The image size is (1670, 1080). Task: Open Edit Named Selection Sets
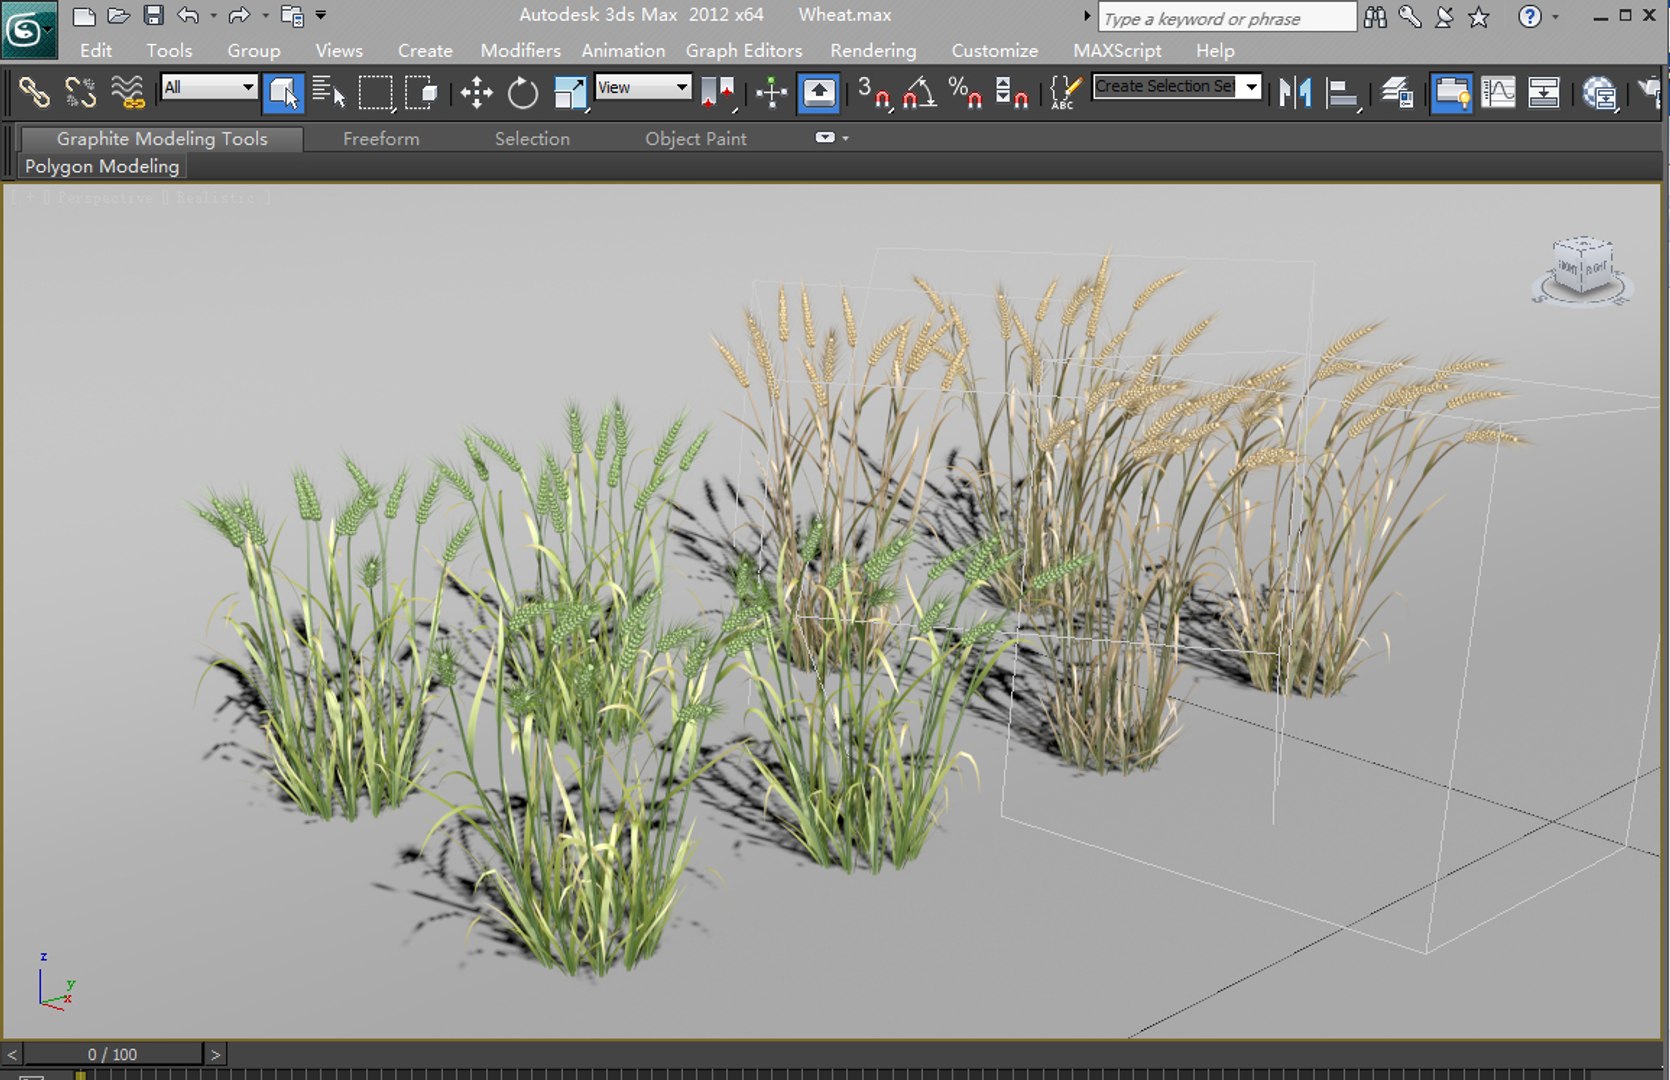tap(1065, 93)
